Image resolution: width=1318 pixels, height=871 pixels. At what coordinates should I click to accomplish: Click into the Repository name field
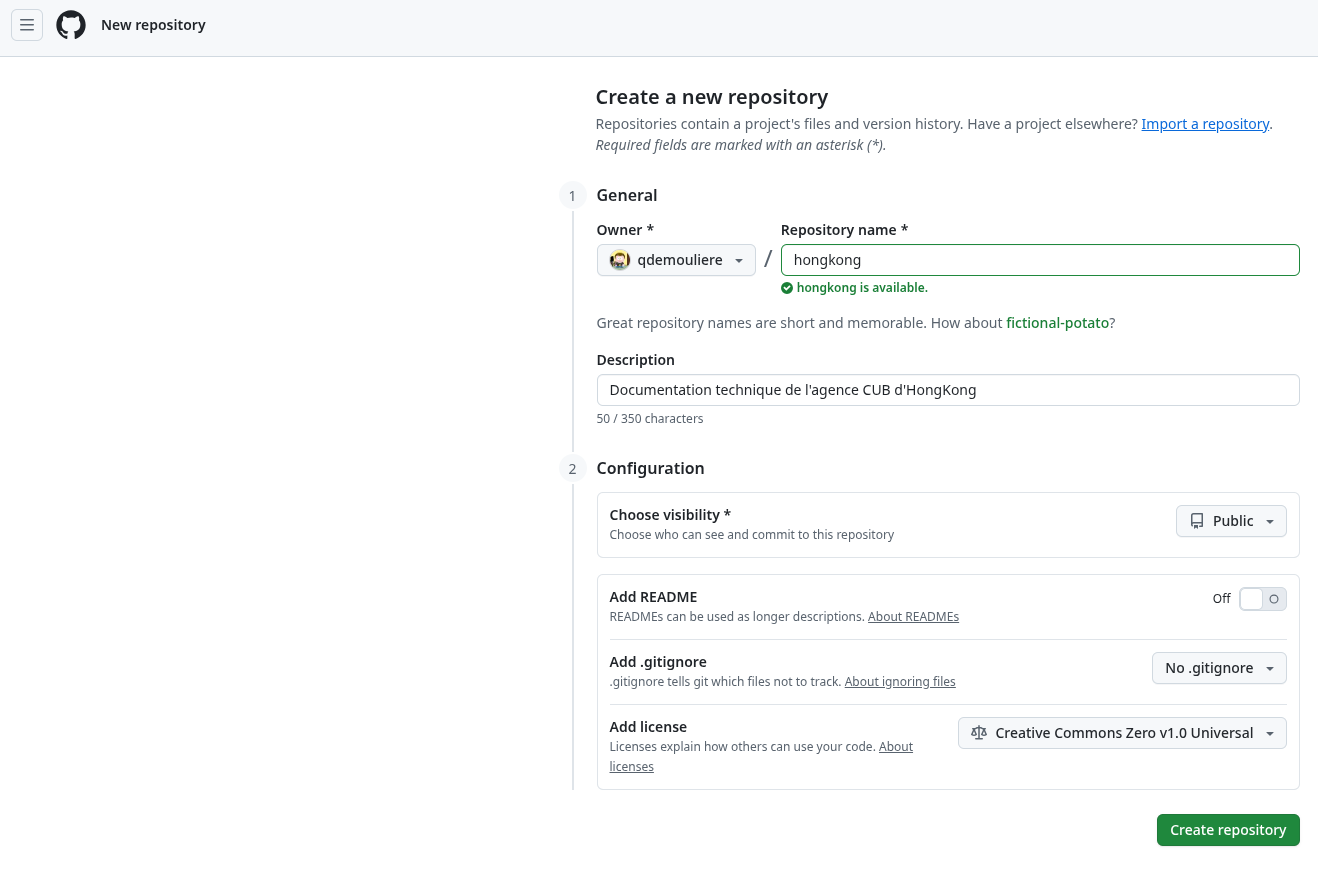[1040, 260]
